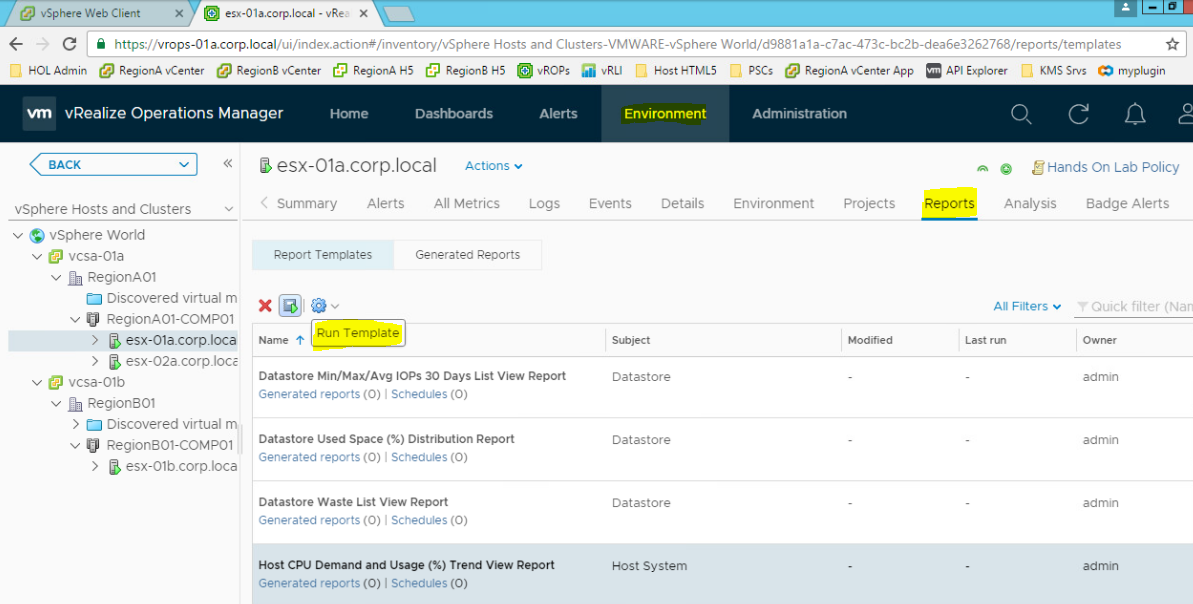The height and width of the screenshot is (604, 1193).
Task: Open Alerts in the top navigation bar
Action: tap(558, 113)
